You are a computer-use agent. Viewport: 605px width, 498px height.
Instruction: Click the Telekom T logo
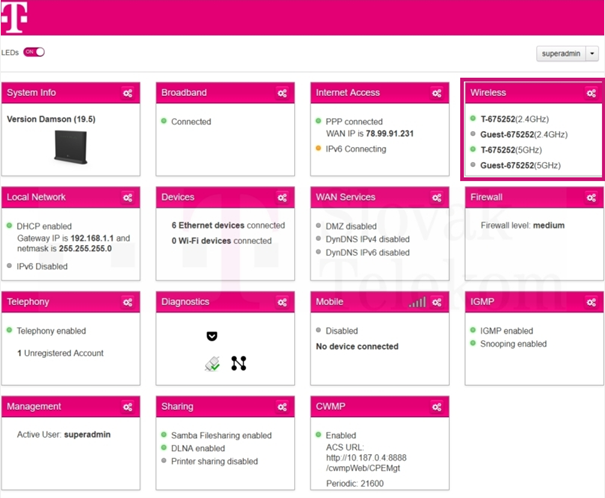click(14, 17)
